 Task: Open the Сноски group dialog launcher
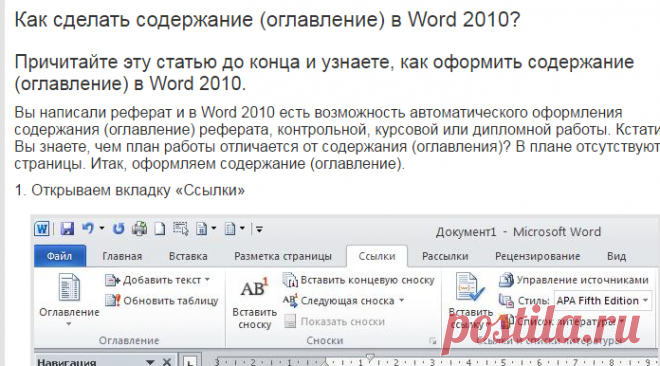pos(432,341)
